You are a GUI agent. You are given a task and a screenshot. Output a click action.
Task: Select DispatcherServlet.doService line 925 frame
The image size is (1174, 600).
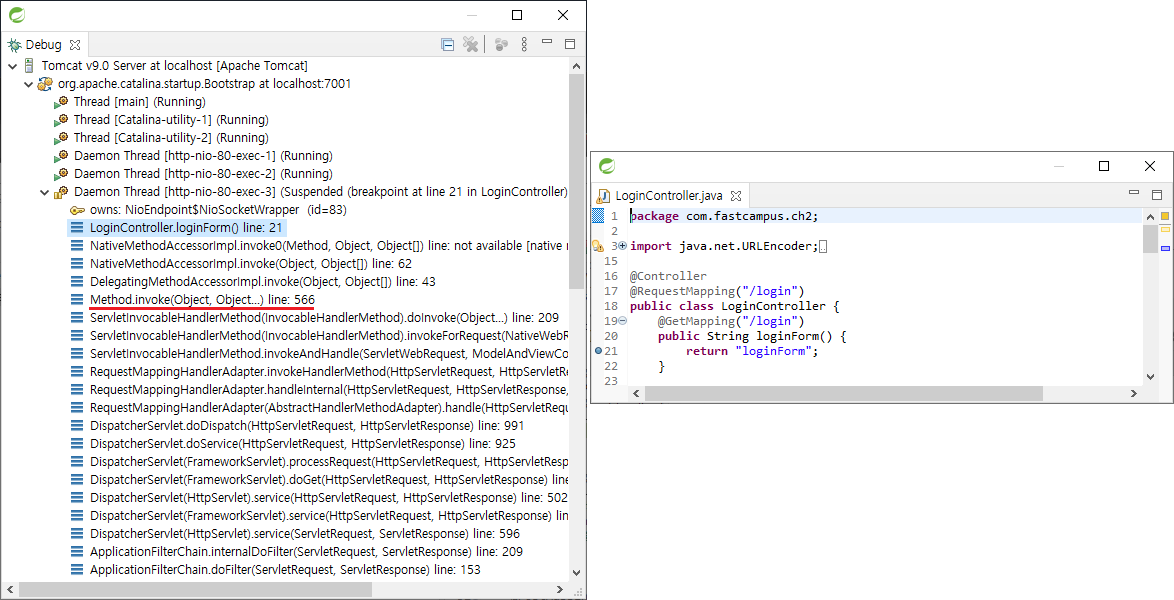pyautogui.click(x=302, y=443)
